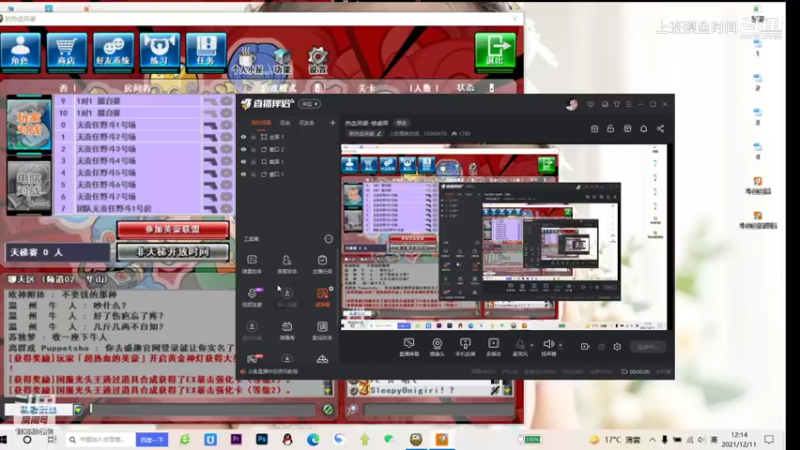Toggle visibility of 截屏 1 source

243,162
